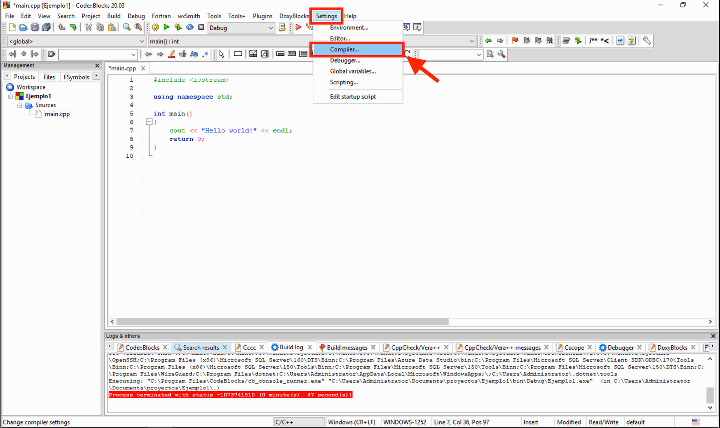Click the green Jump back arrow icon
The width and height of the screenshot is (720, 428).
(489, 41)
